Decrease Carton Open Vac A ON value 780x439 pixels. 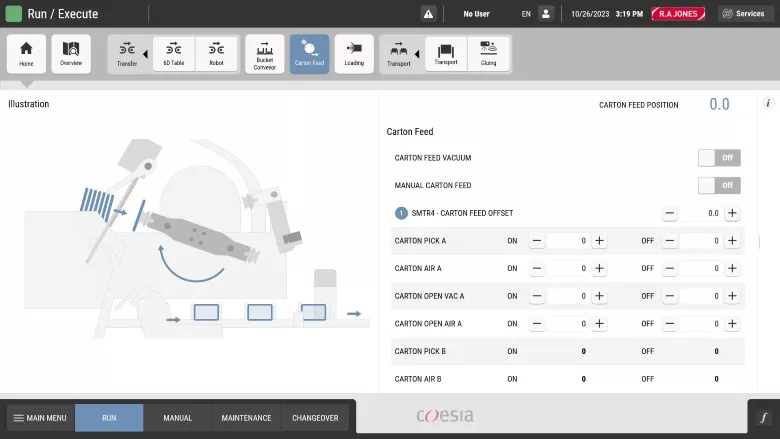(537, 296)
